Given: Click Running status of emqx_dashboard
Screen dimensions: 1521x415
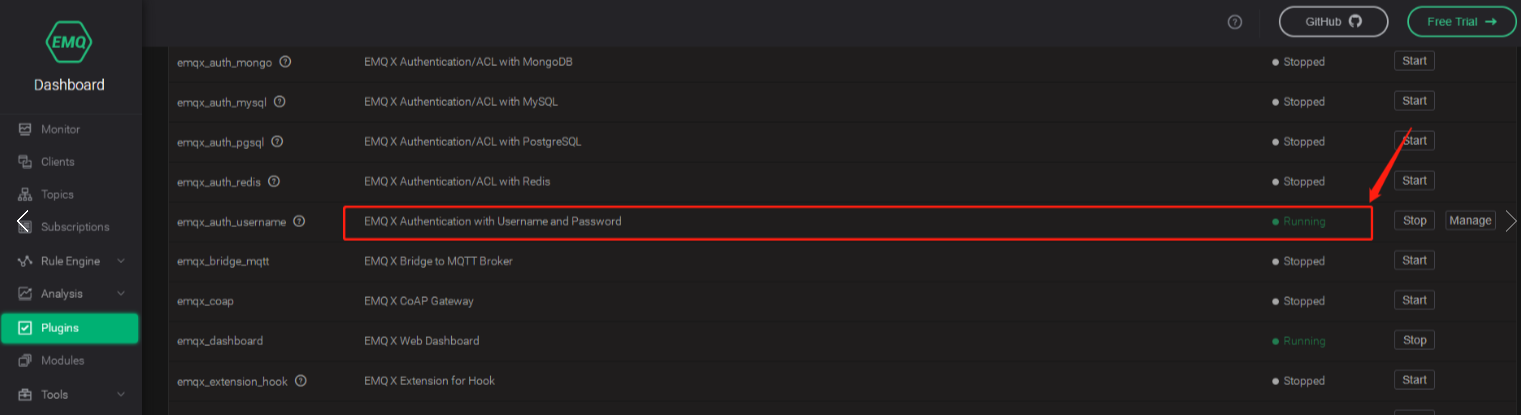Looking at the screenshot, I should coord(1299,341).
